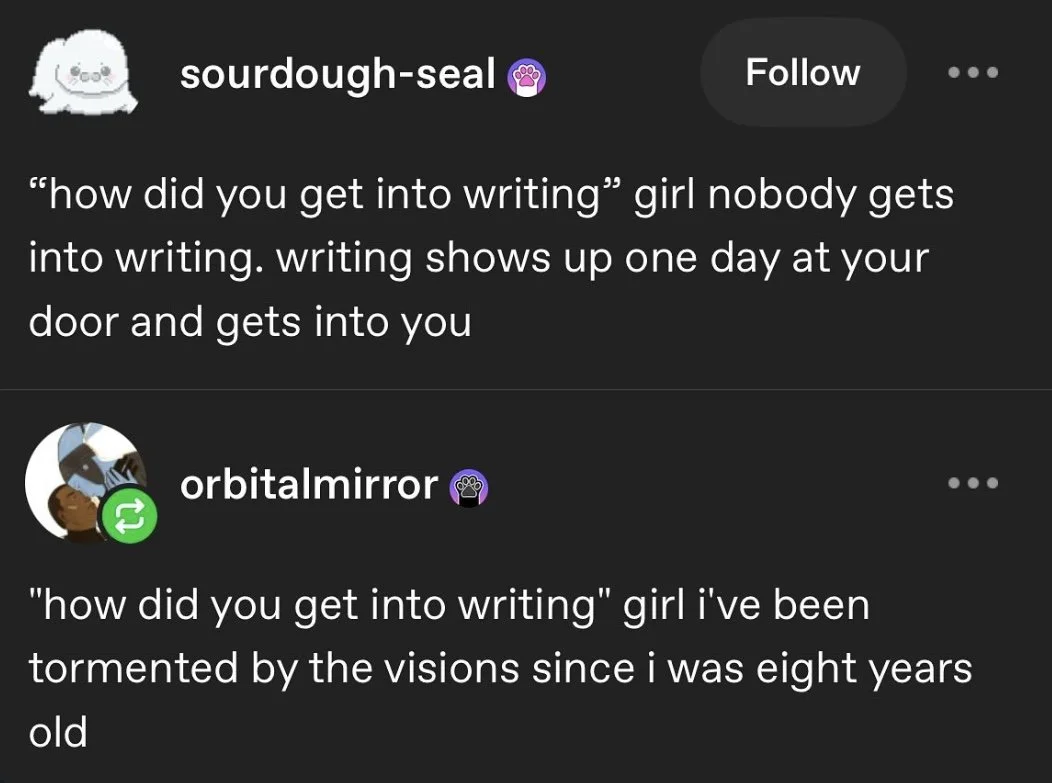Click the line "girl nobody gets" in first post
The image size is (1052, 783).
[794, 196]
